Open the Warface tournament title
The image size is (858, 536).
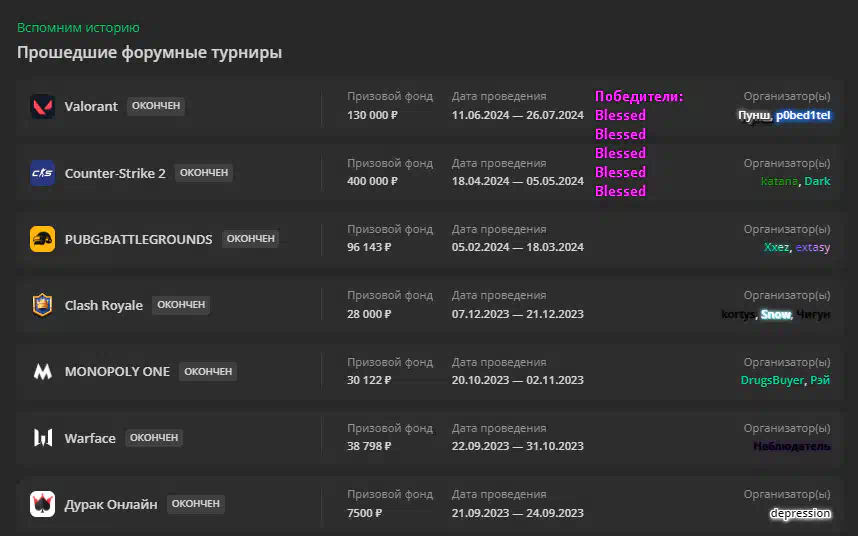[90, 438]
